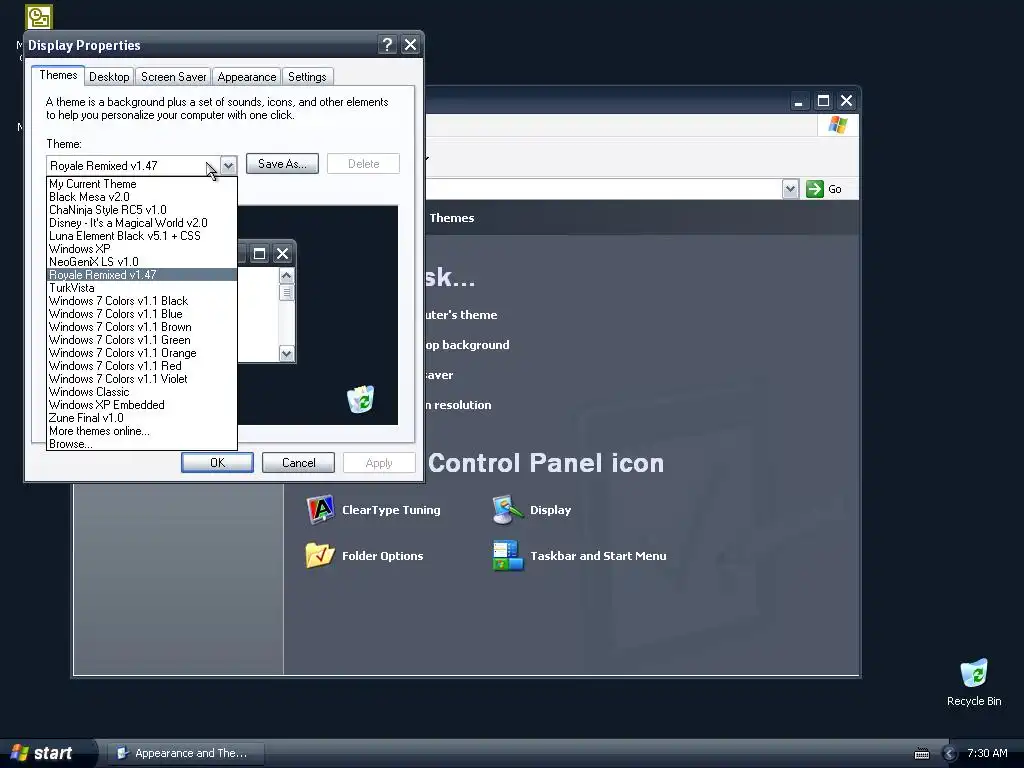Viewport: 1024px width, 768px height.
Task: Click the Recycle Bin in theme preview
Action: [x=360, y=399]
